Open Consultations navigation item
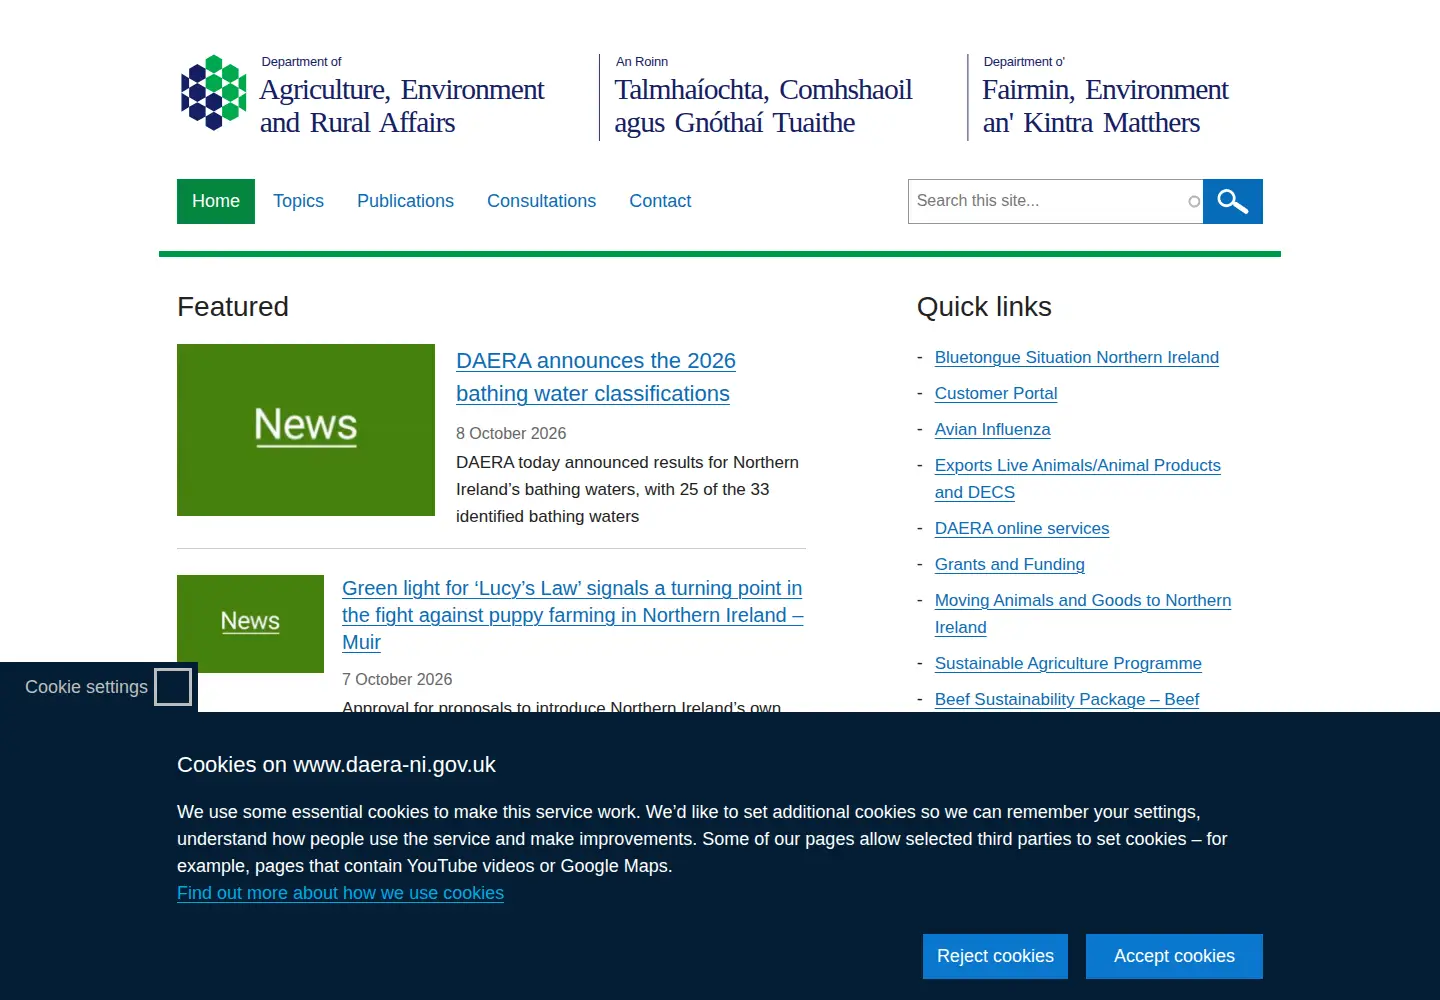 [541, 201]
